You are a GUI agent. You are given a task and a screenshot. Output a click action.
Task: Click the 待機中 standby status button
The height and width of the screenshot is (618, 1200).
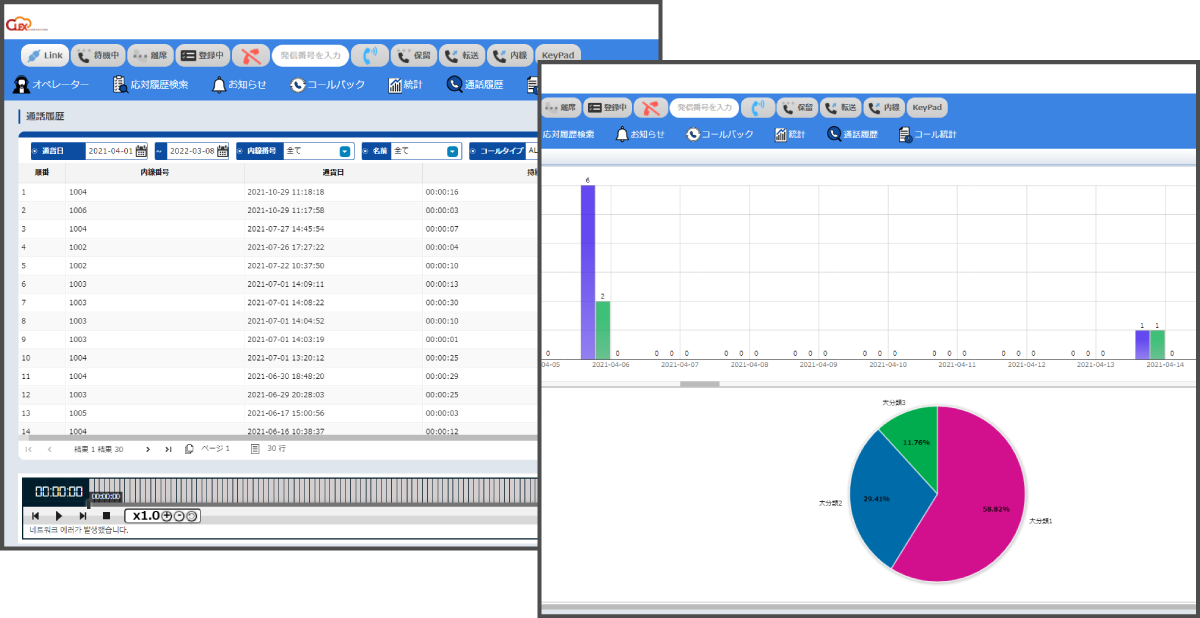pyautogui.click(x=98, y=56)
